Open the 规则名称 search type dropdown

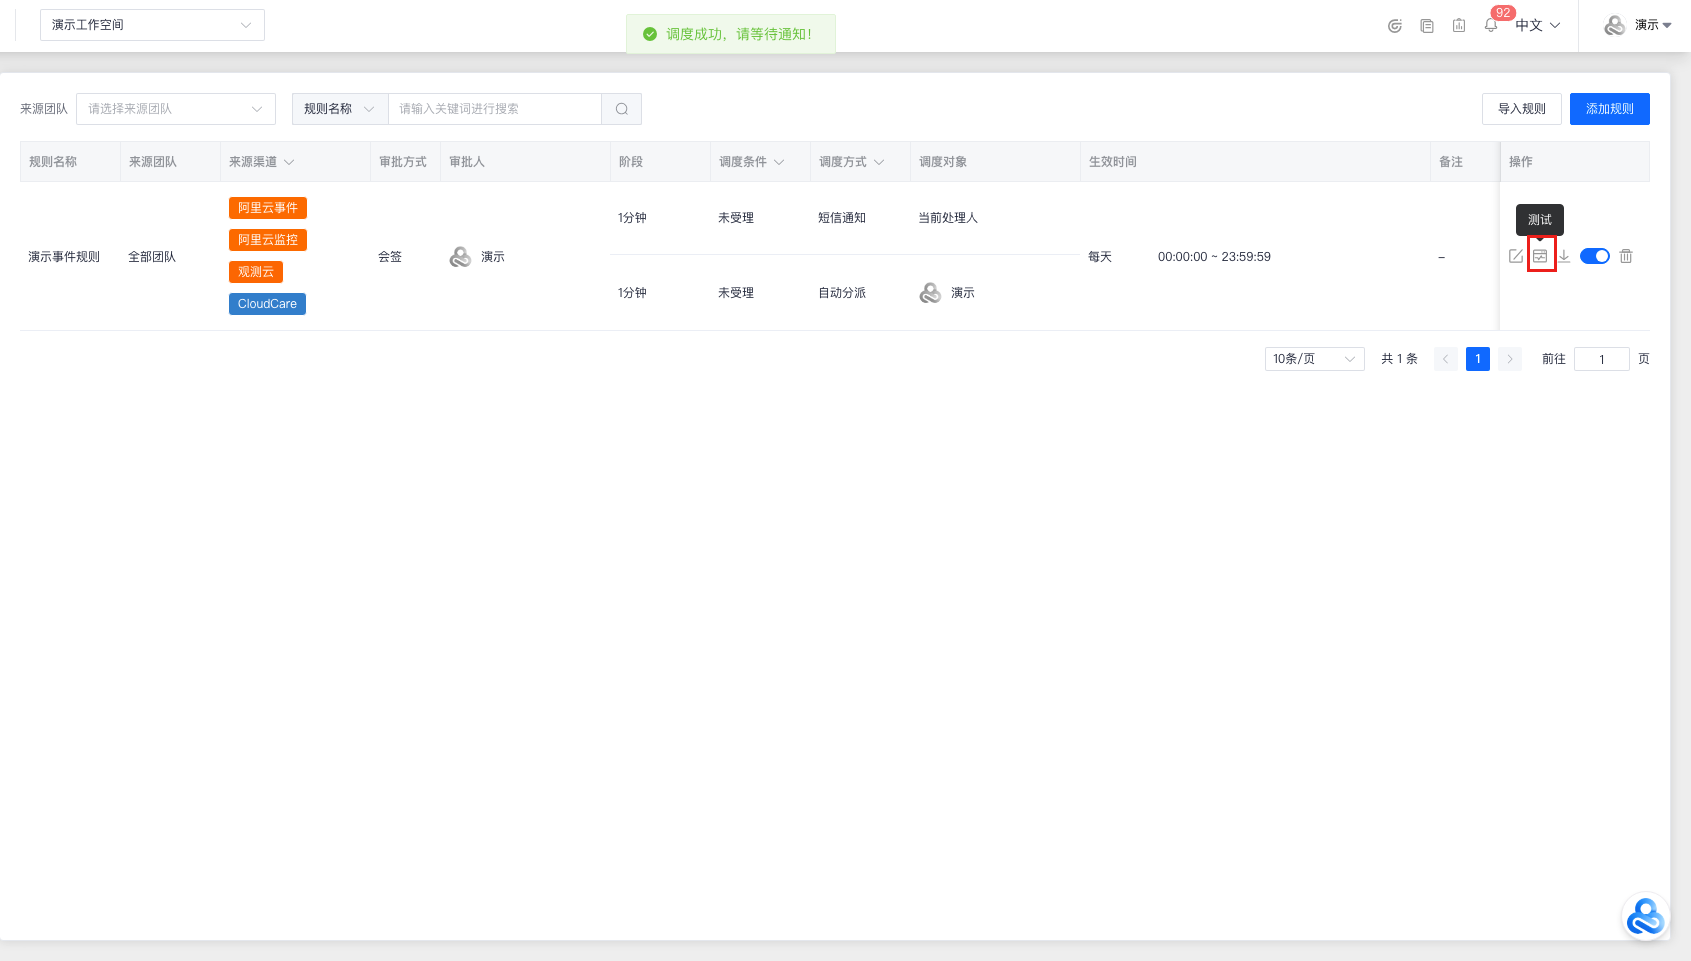point(339,109)
